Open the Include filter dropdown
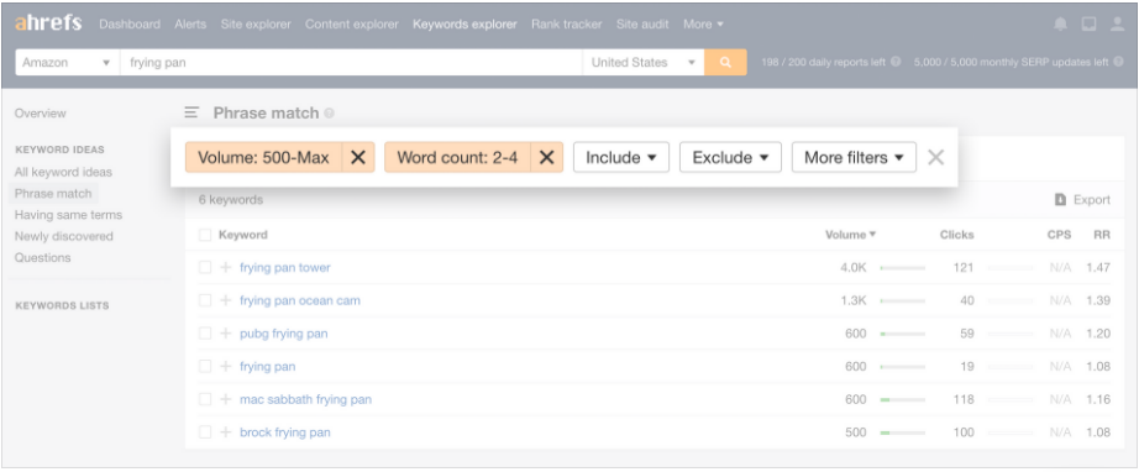Viewport: 1140px width, 472px height. (621, 157)
